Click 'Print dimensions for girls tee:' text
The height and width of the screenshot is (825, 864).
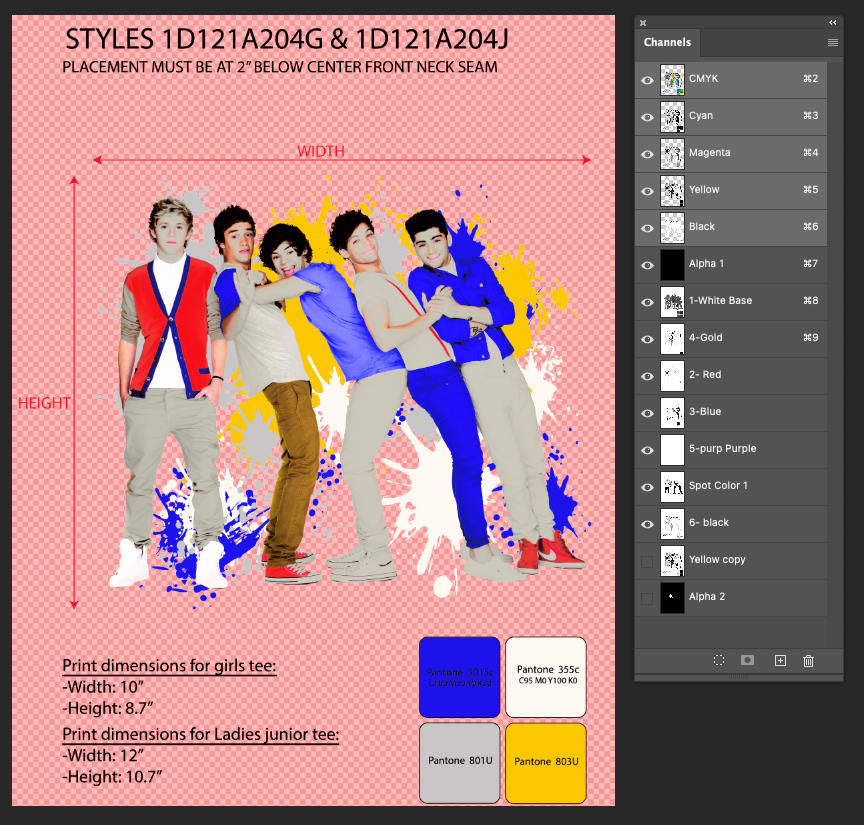pyautogui.click(x=169, y=666)
